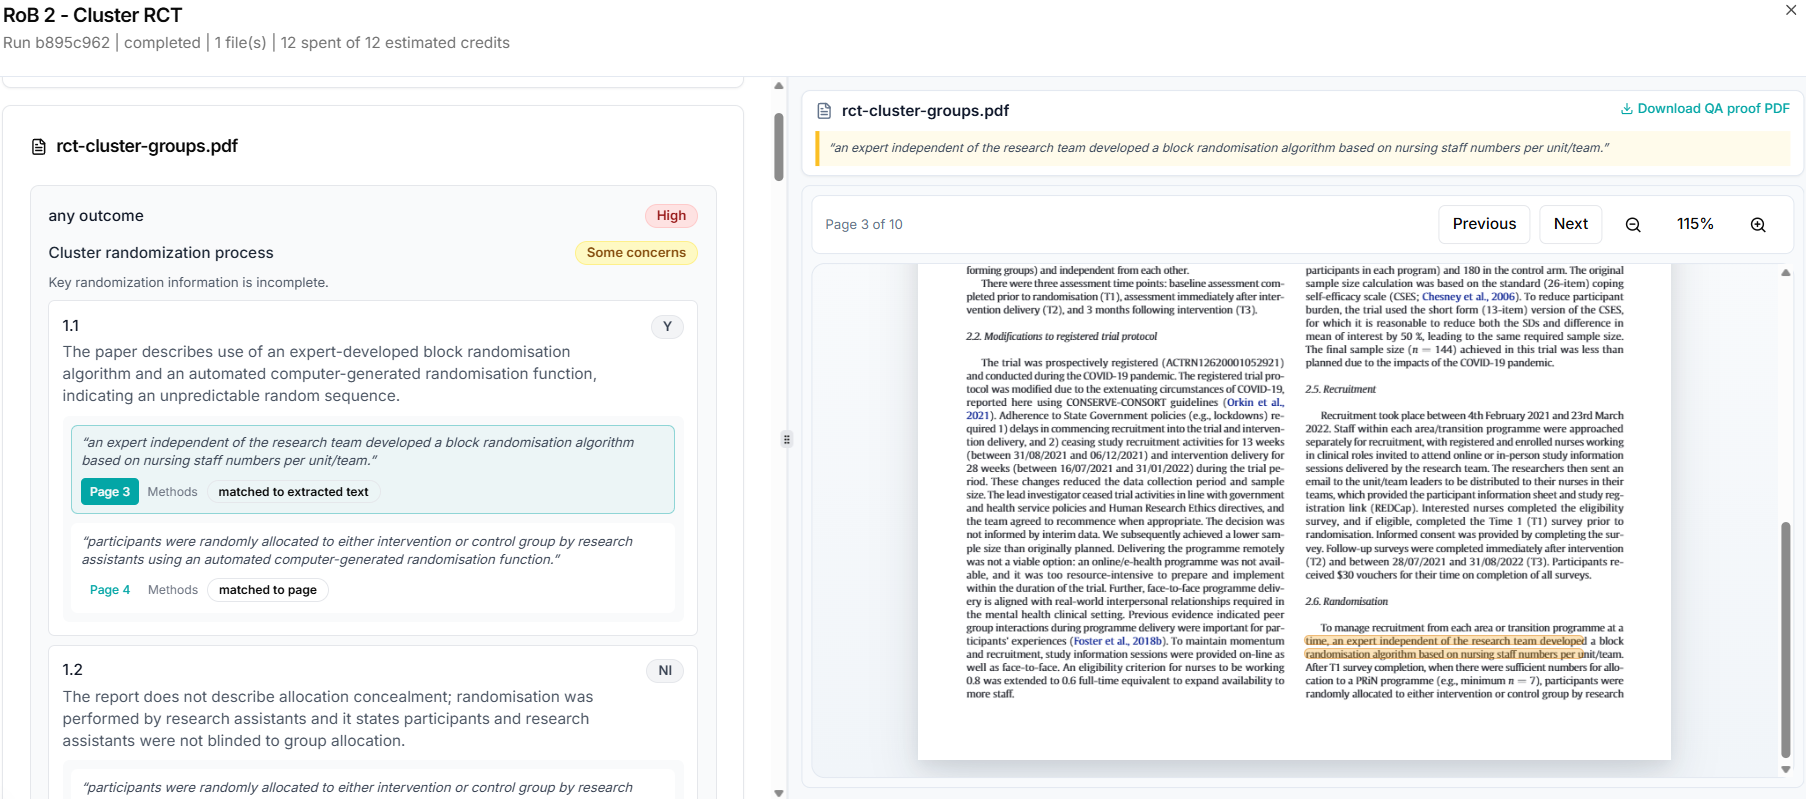Click the '2.2. Modifications to registered trial protocol' heading
1806x799 pixels.
(1061, 337)
